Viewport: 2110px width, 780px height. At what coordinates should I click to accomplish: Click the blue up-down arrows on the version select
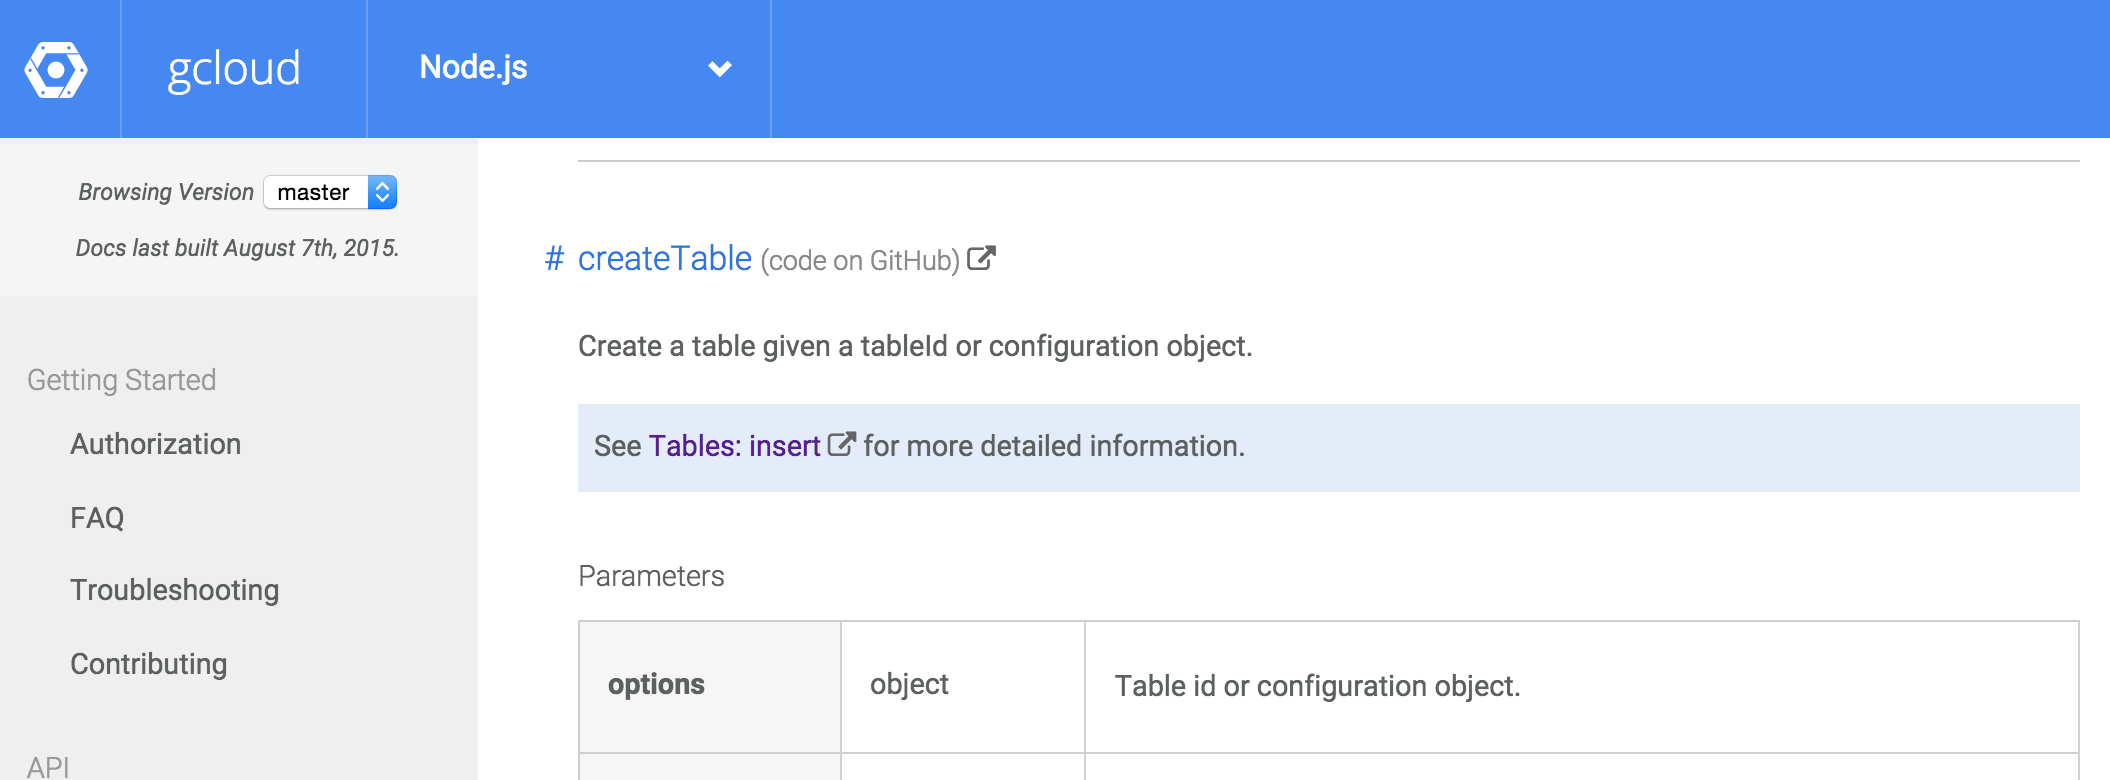(382, 192)
